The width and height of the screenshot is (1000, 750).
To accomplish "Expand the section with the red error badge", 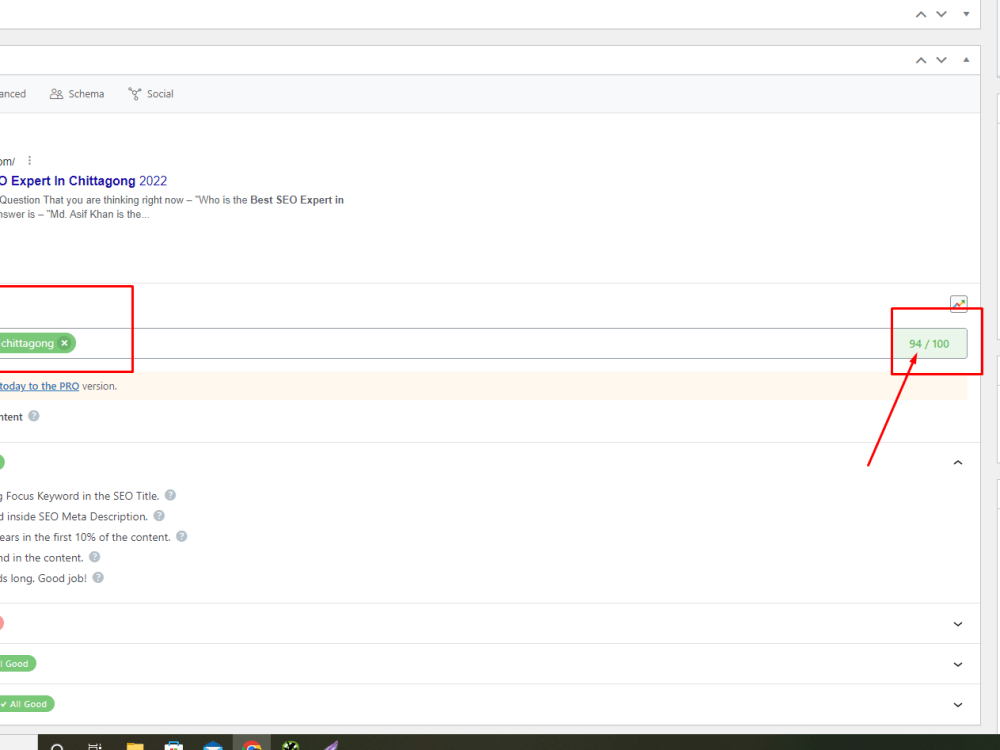I will click(958, 624).
